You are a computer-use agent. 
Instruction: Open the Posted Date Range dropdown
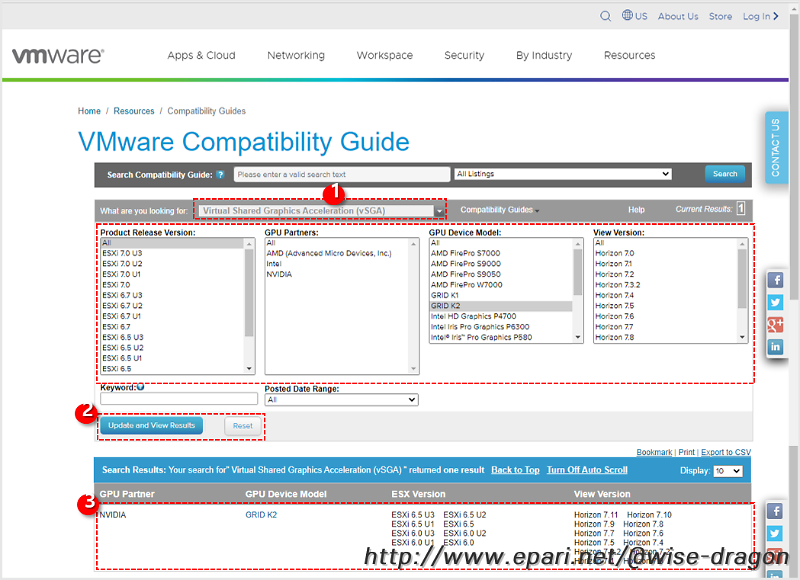click(x=341, y=400)
